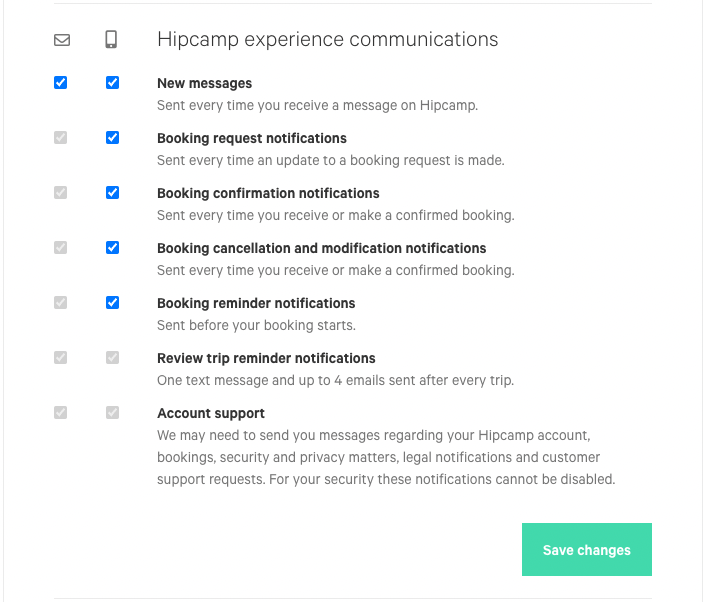Toggle phone checkbox for Booking reminder notifications
703x602 pixels.
click(x=113, y=303)
